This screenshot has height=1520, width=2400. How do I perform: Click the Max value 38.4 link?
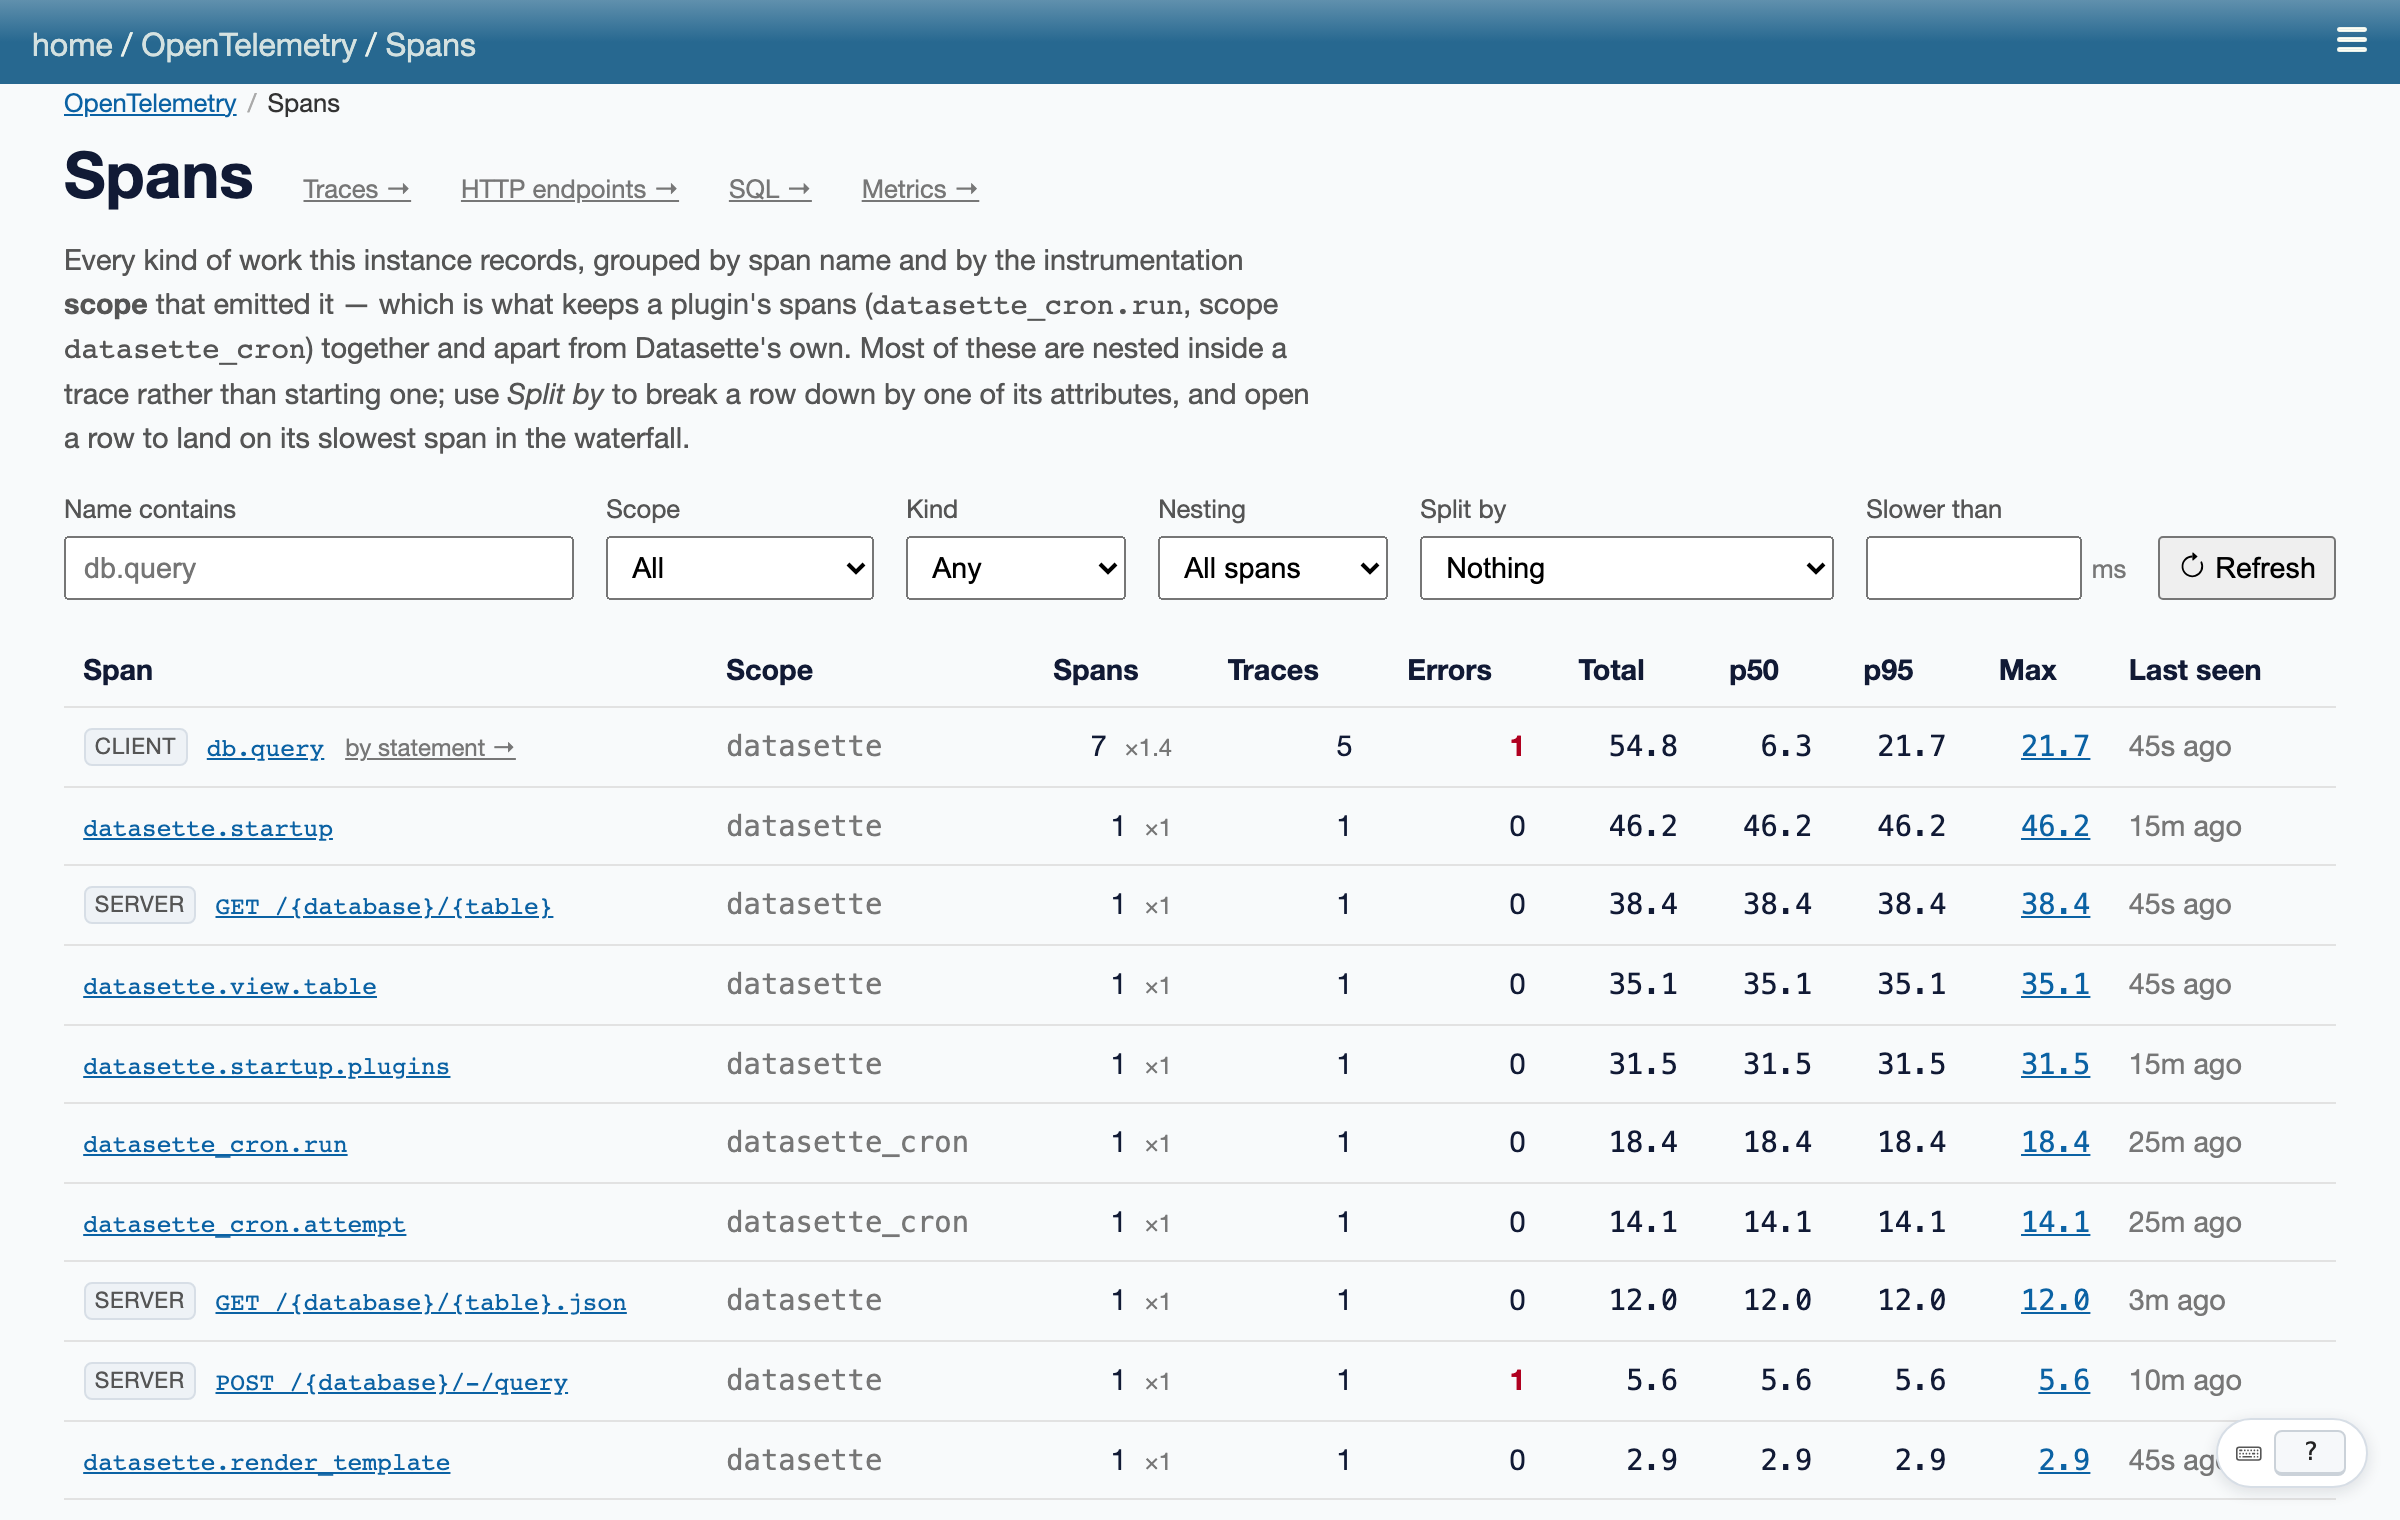[2055, 904]
